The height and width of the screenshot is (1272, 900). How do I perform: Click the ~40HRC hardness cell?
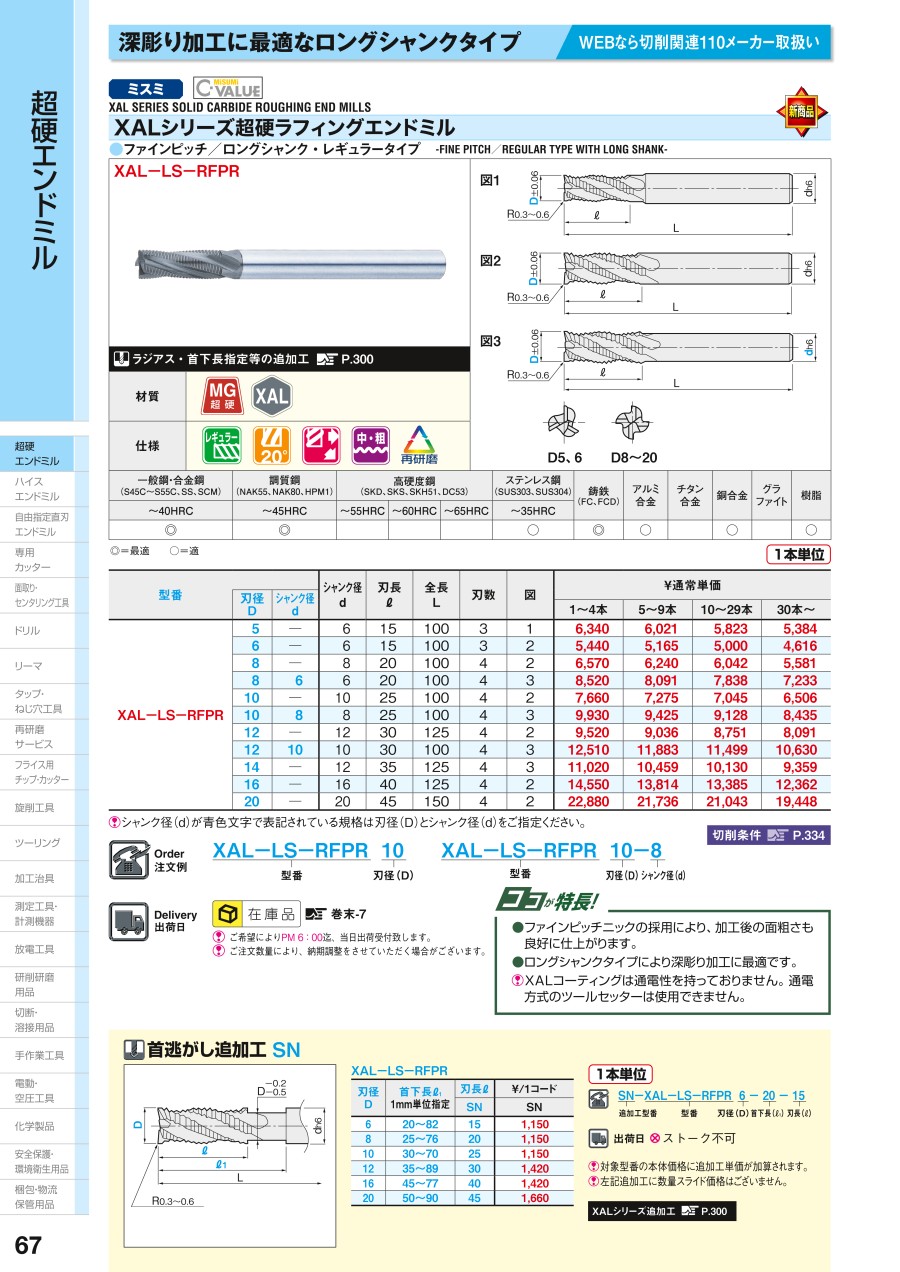click(x=170, y=511)
